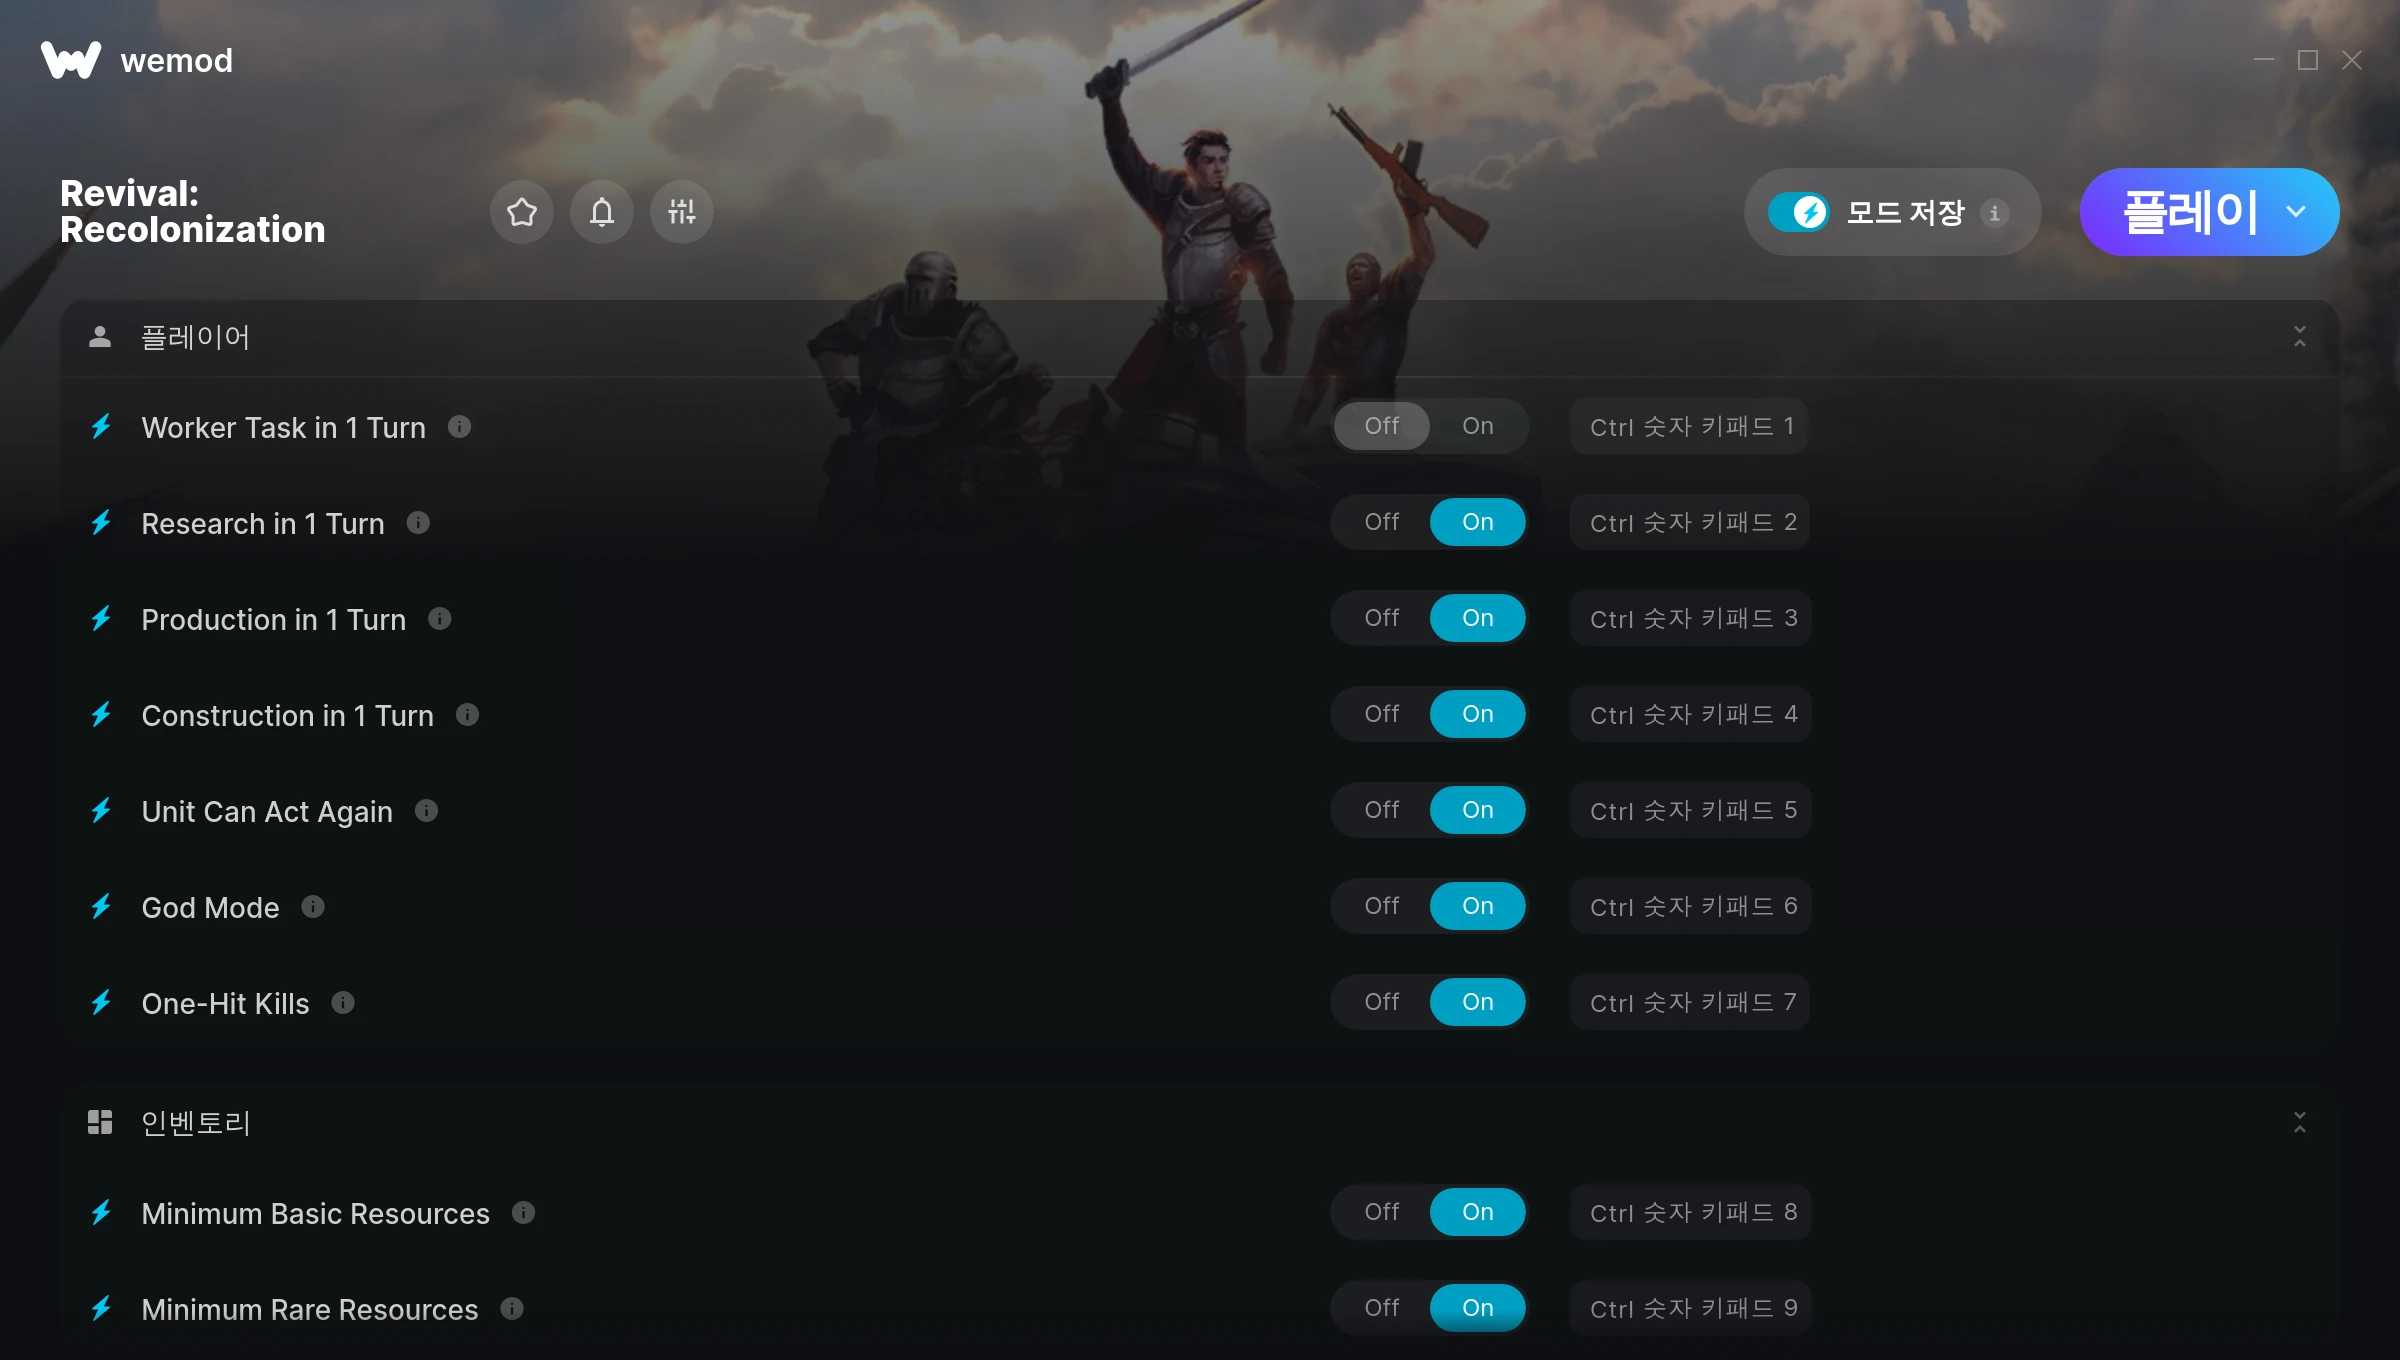Toggle the 모드 저장 switch
Screen dimensions: 2400x1360
click(1799, 212)
